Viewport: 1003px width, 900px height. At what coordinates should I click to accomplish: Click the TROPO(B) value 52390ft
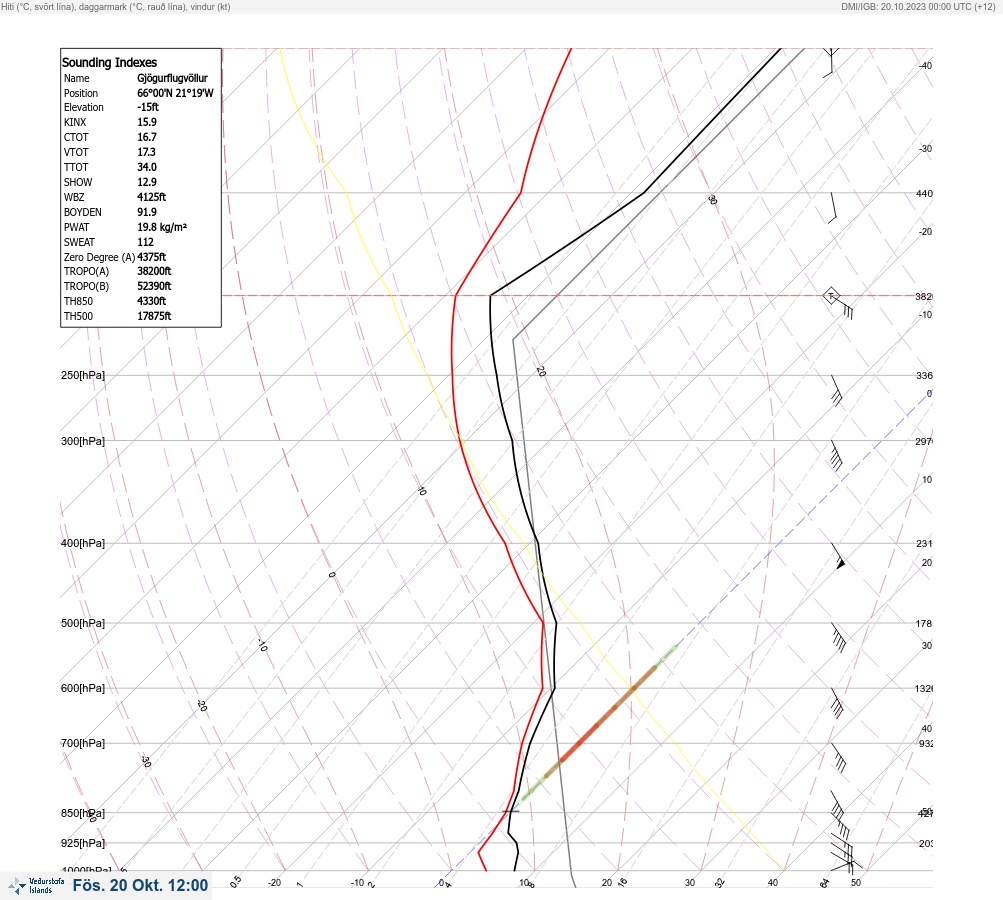point(154,286)
